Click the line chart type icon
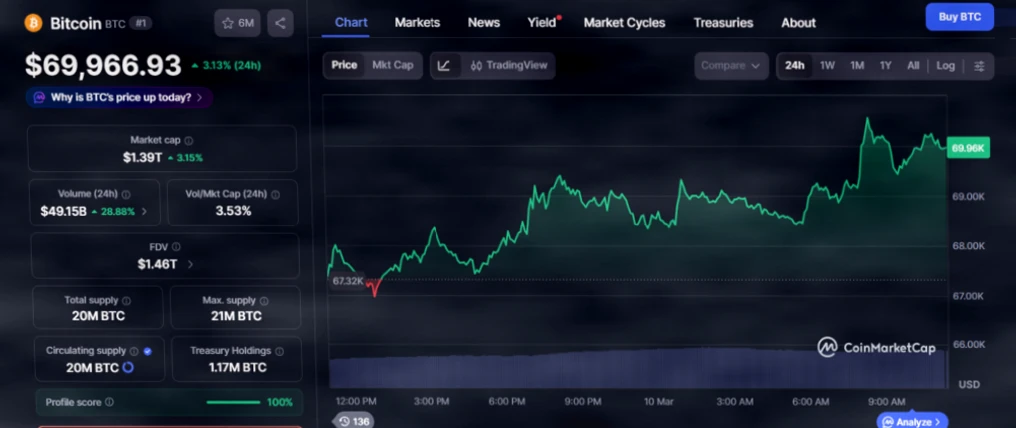1016x428 pixels. [x=444, y=65]
